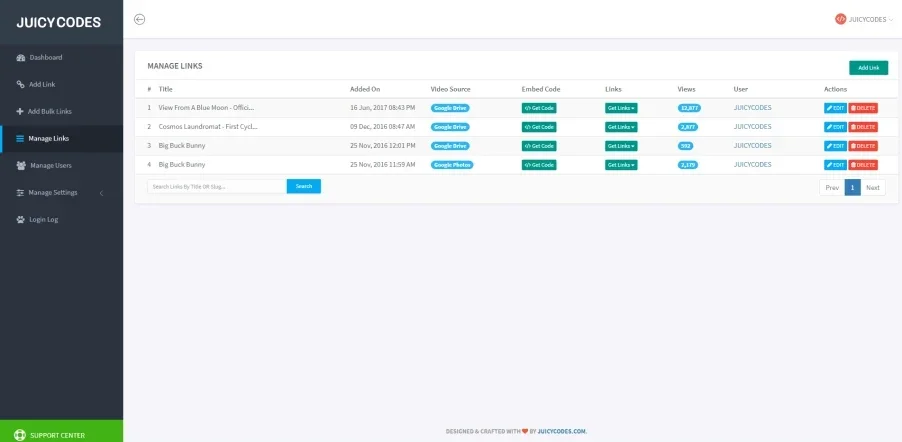
Task: Click the 592 views badge
Action: coord(685,146)
